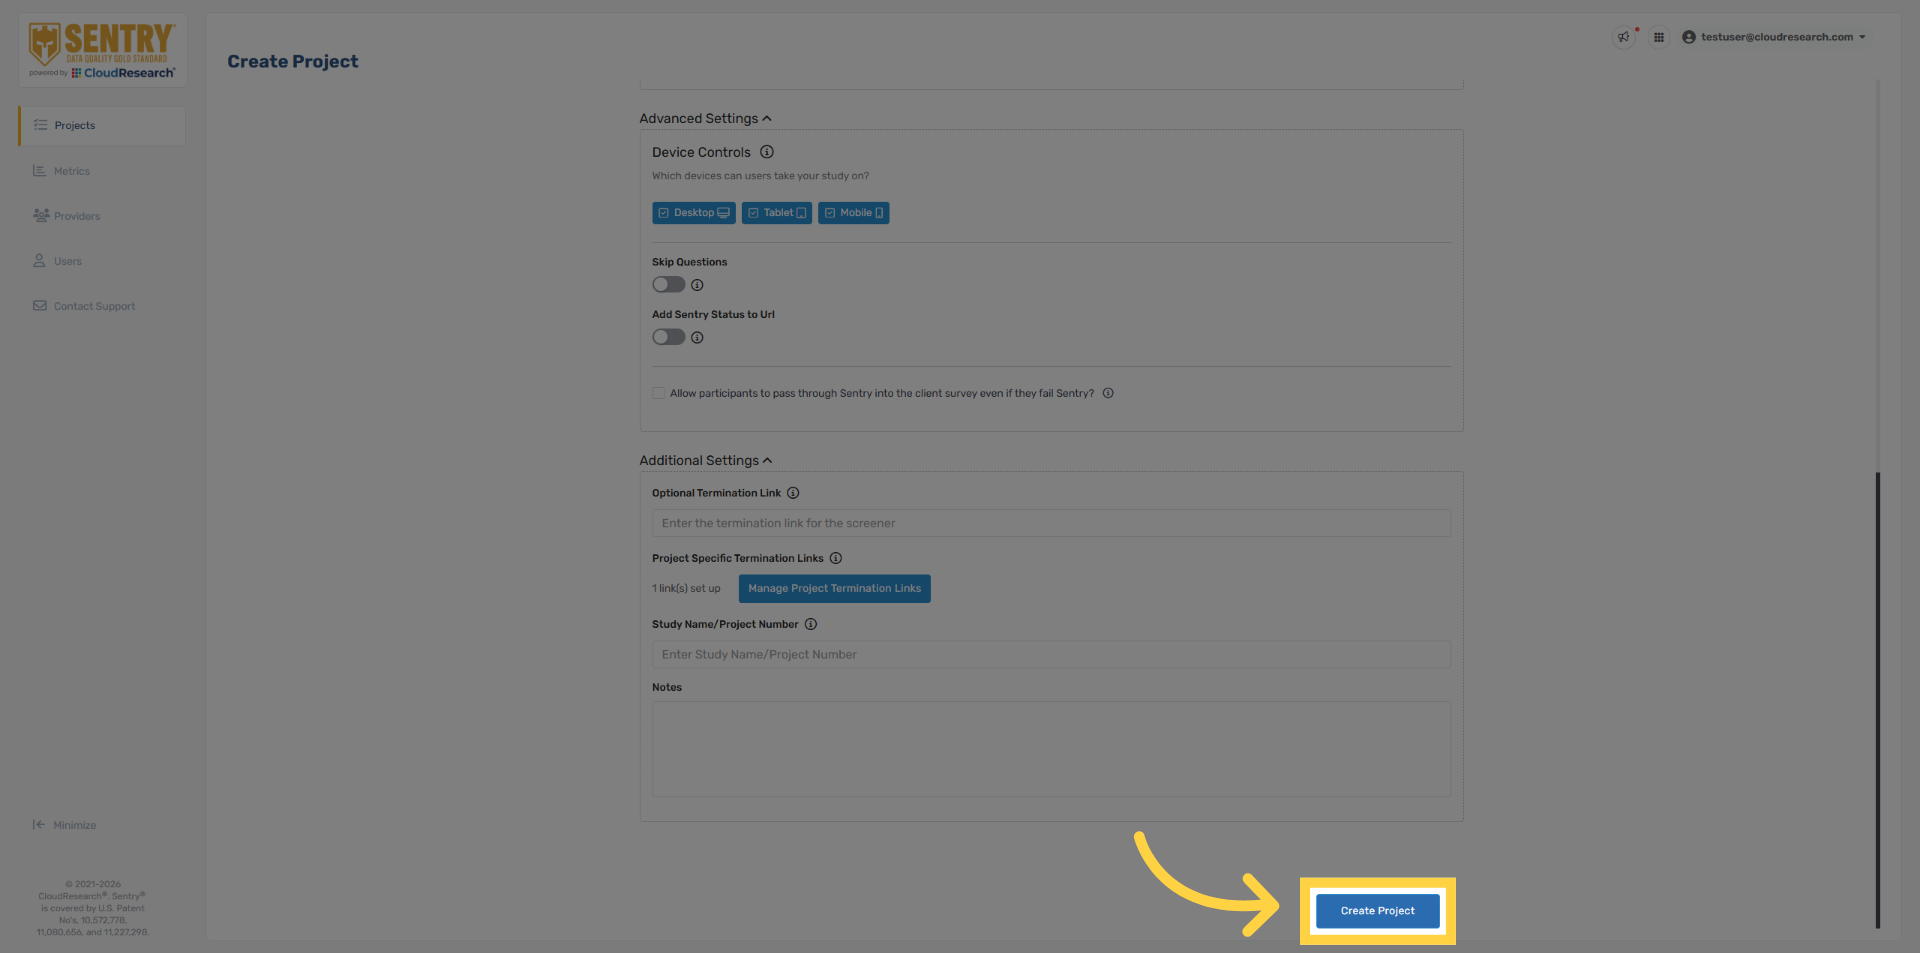The height and width of the screenshot is (953, 1920).
Task: Open the apps grid launcher icon
Action: pos(1658,37)
